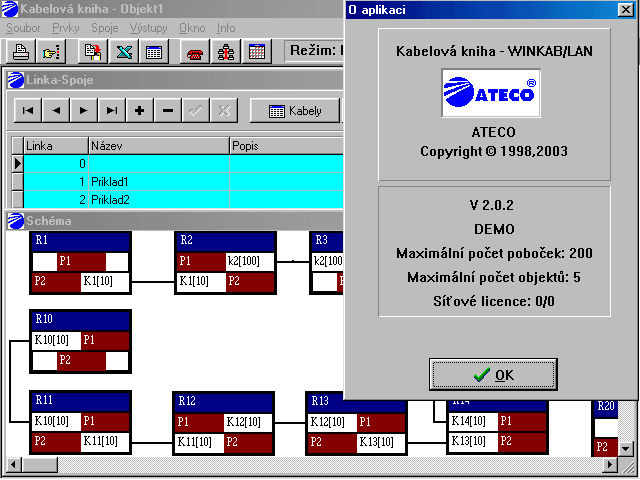Screen dimensions: 640x480
Task: Click the red telephone toolbar icon
Action: coord(195,52)
